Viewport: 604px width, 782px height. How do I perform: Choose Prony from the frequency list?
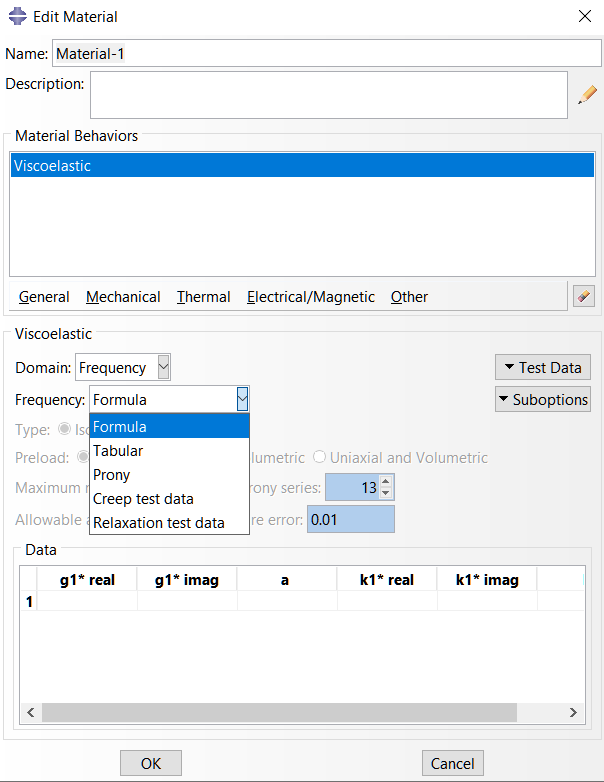tap(112, 475)
